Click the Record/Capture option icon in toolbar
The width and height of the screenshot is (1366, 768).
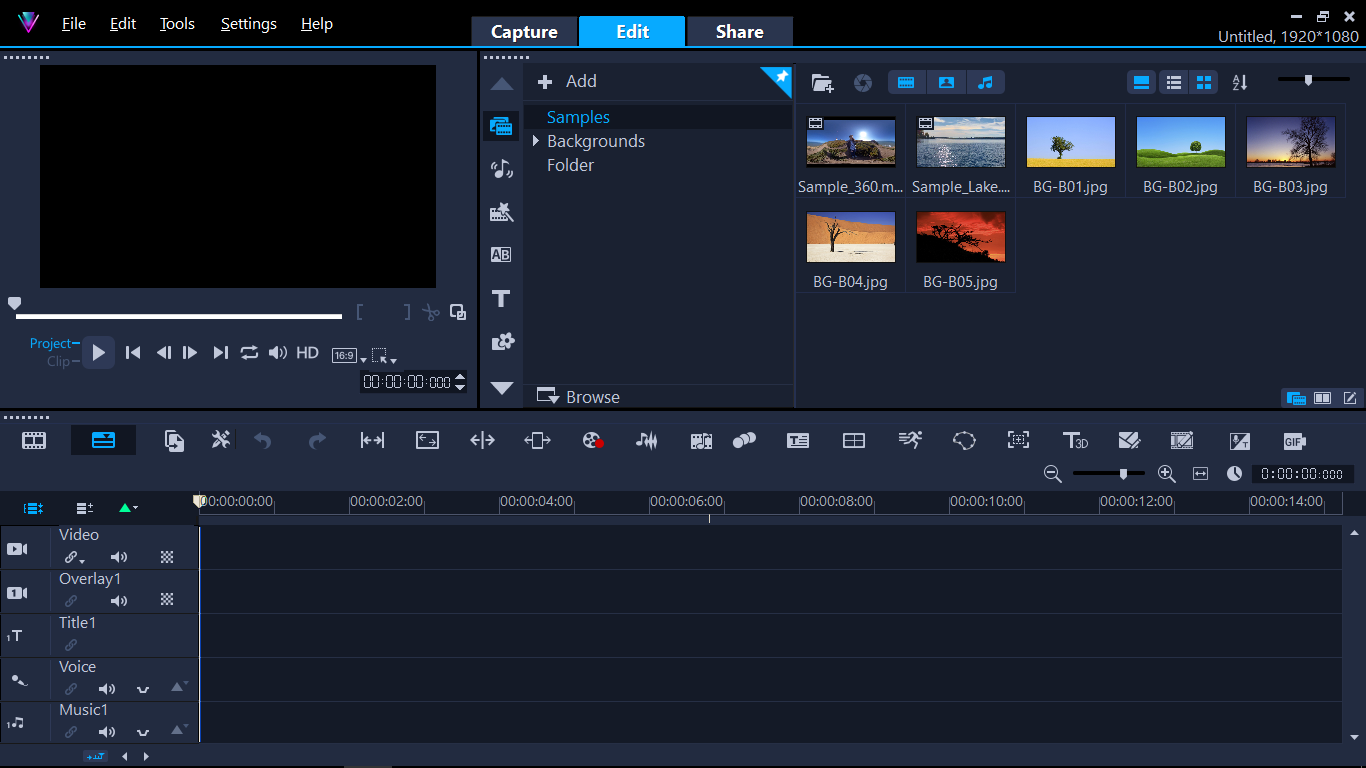593,441
